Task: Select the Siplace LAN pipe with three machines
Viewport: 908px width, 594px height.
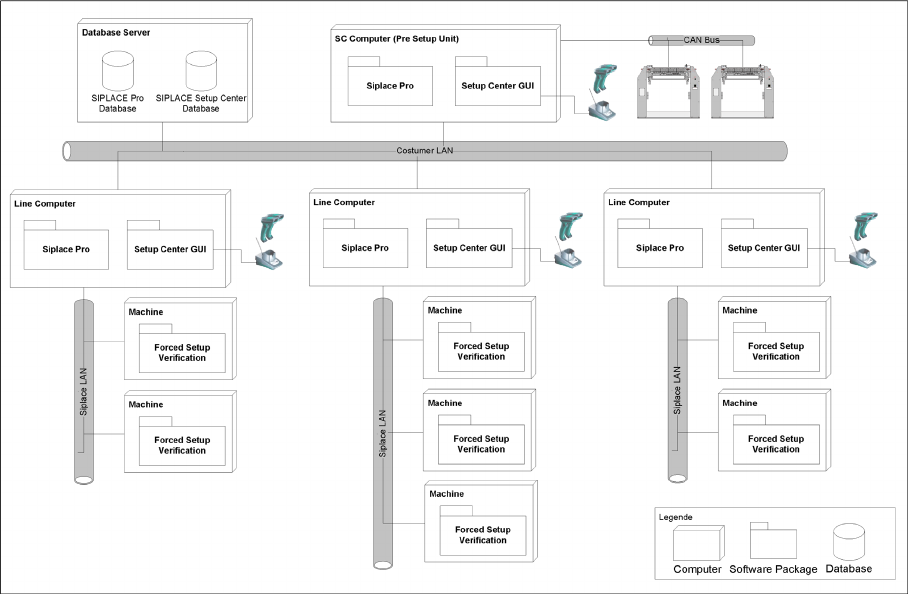Action: 382,434
